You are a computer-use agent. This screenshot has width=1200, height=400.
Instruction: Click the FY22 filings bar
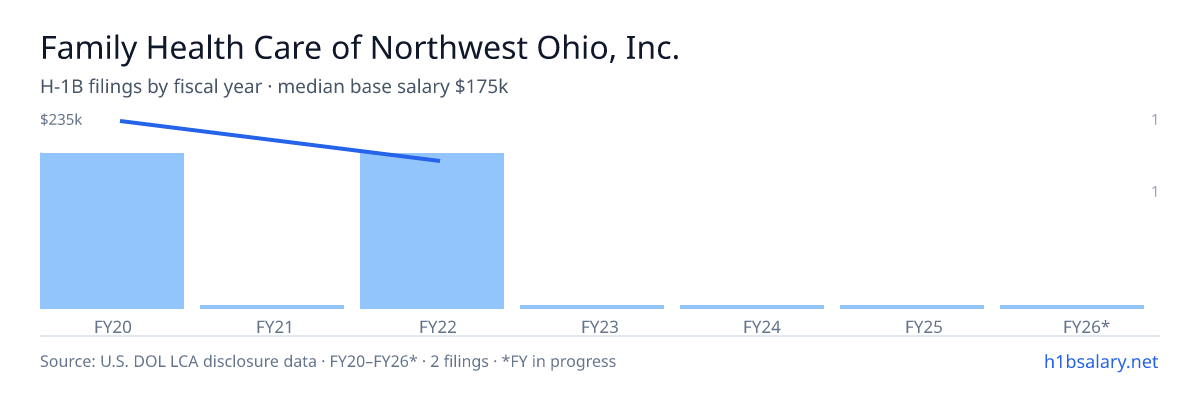point(432,231)
